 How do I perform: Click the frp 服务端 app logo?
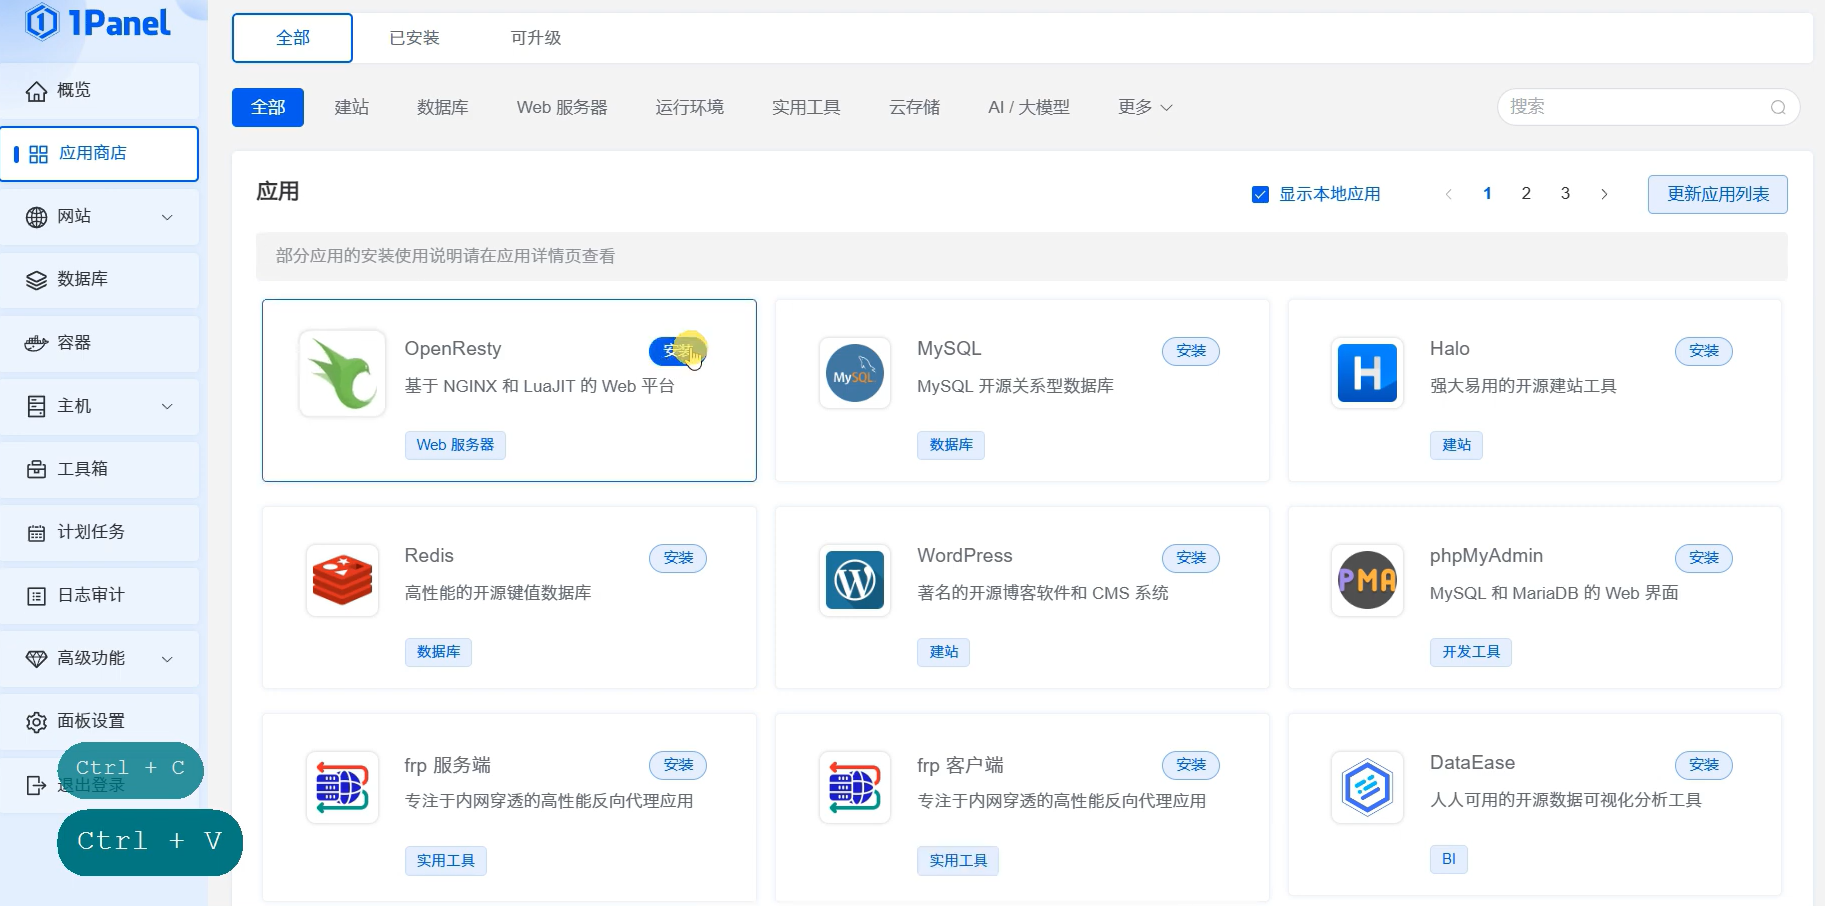tap(342, 787)
